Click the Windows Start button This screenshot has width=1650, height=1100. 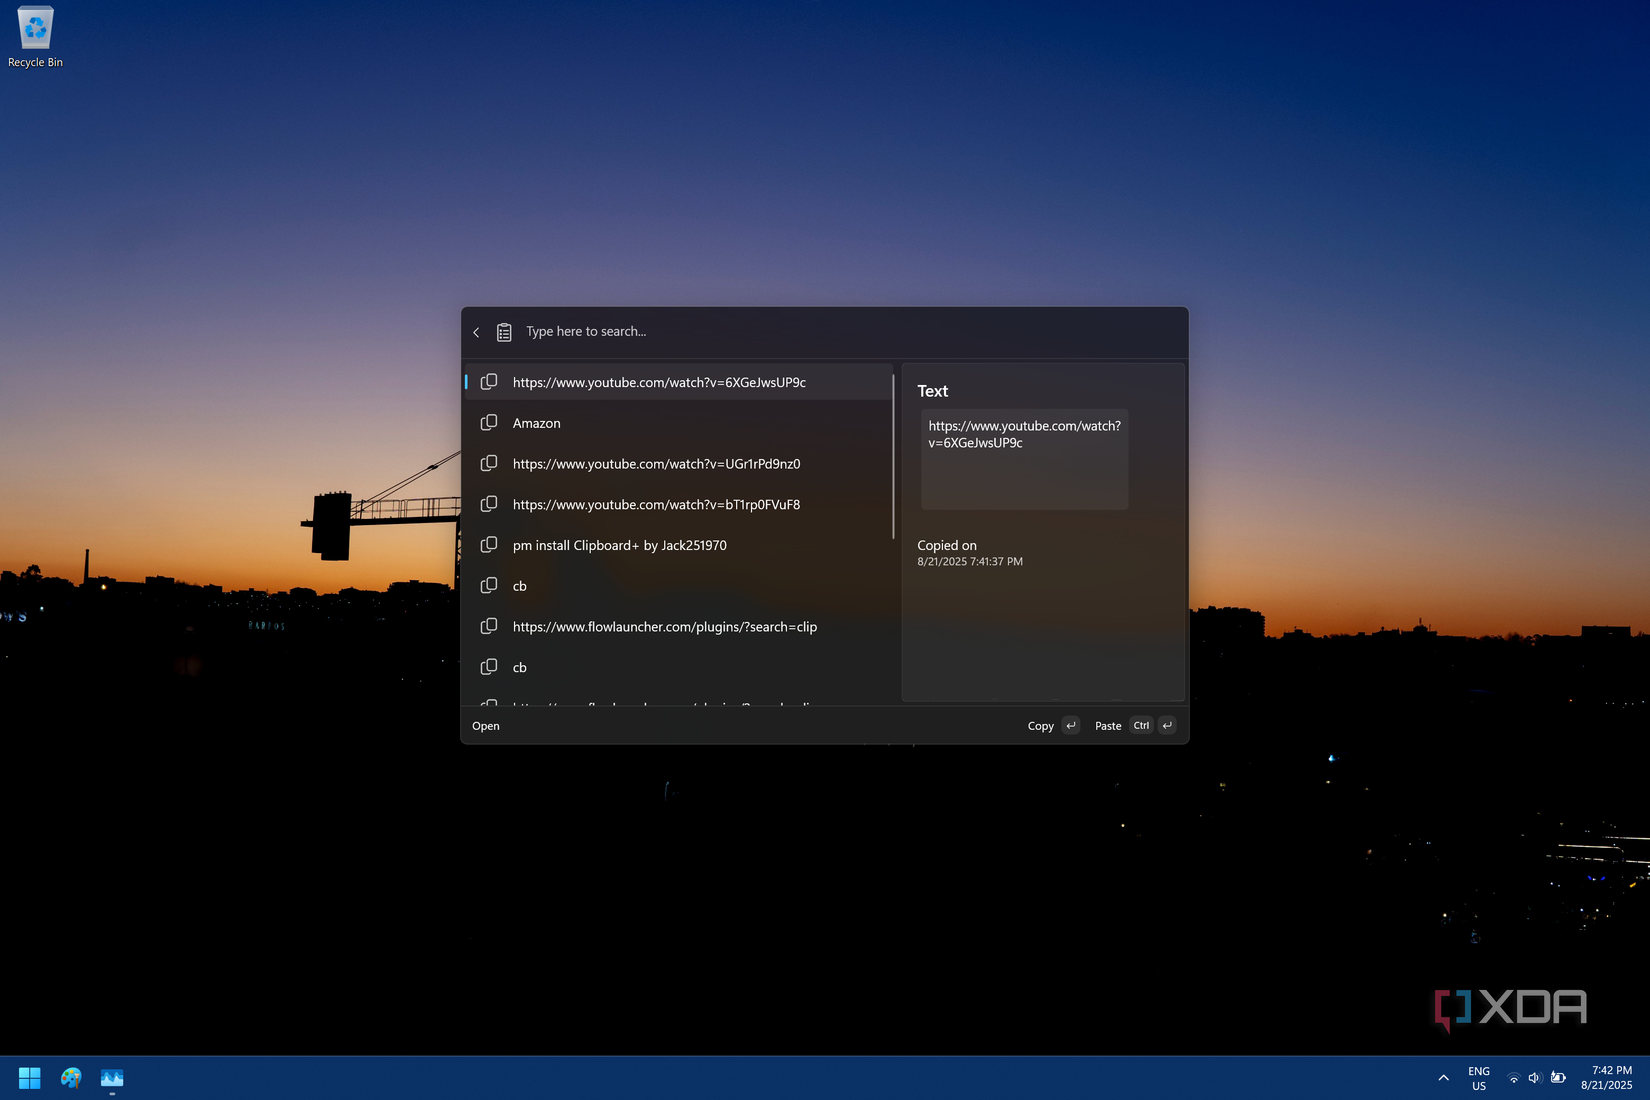click(29, 1077)
